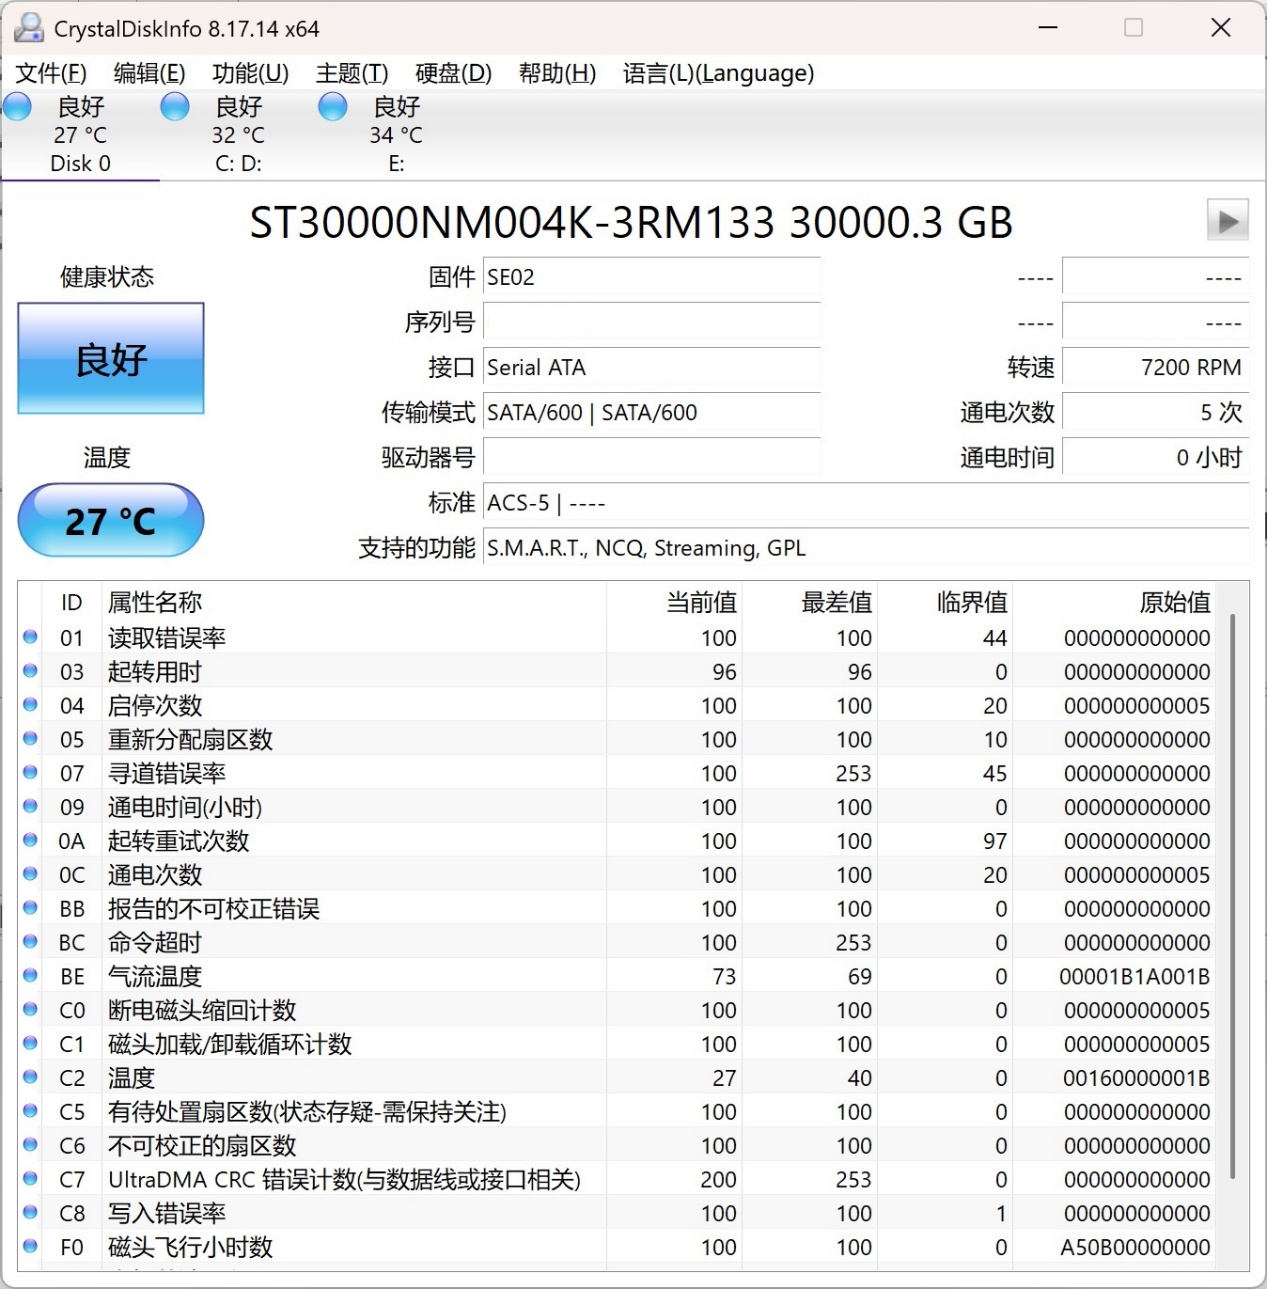The height and width of the screenshot is (1289, 1267).
Task: Open the 文件(F) menu
Action: tap(51, 73)
